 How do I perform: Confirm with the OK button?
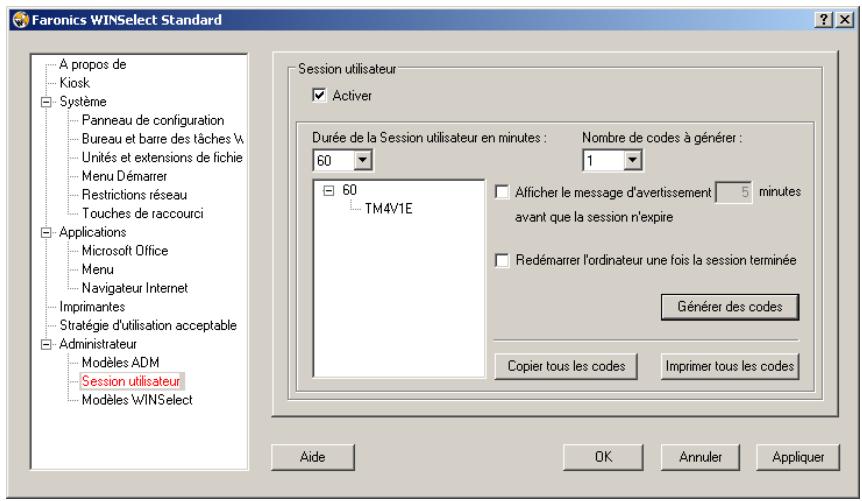coord(603,457)
